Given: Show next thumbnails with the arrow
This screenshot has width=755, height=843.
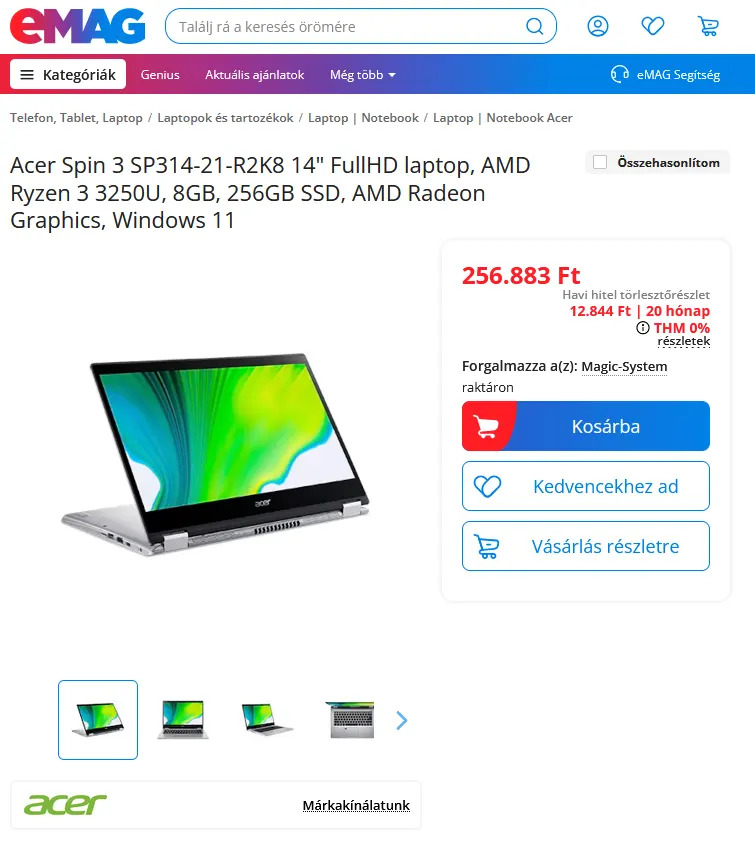Looking at the screenshot, I should tap(402, 720).
